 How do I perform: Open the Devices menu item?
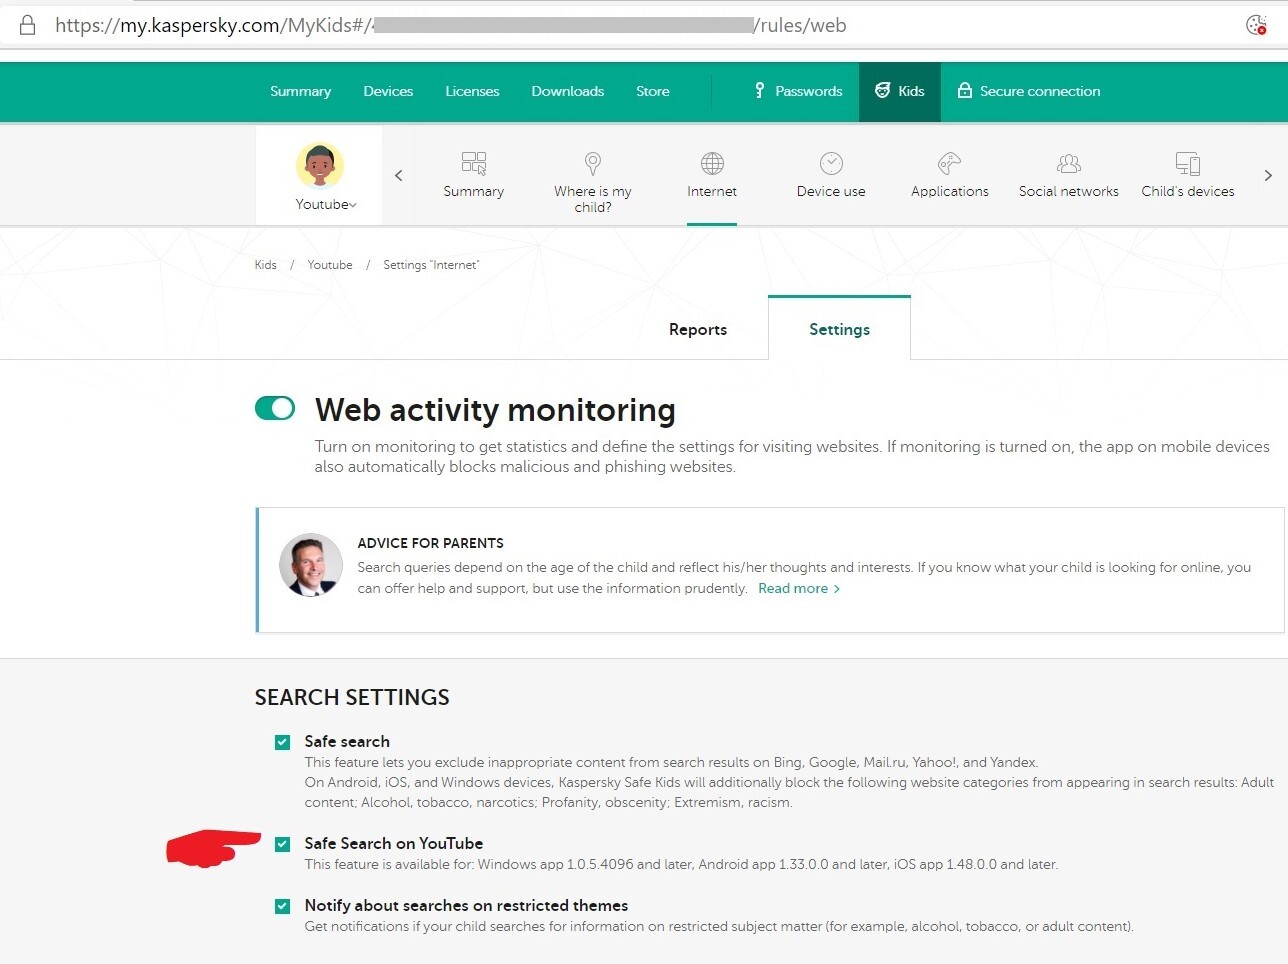[x=388, y=91]
